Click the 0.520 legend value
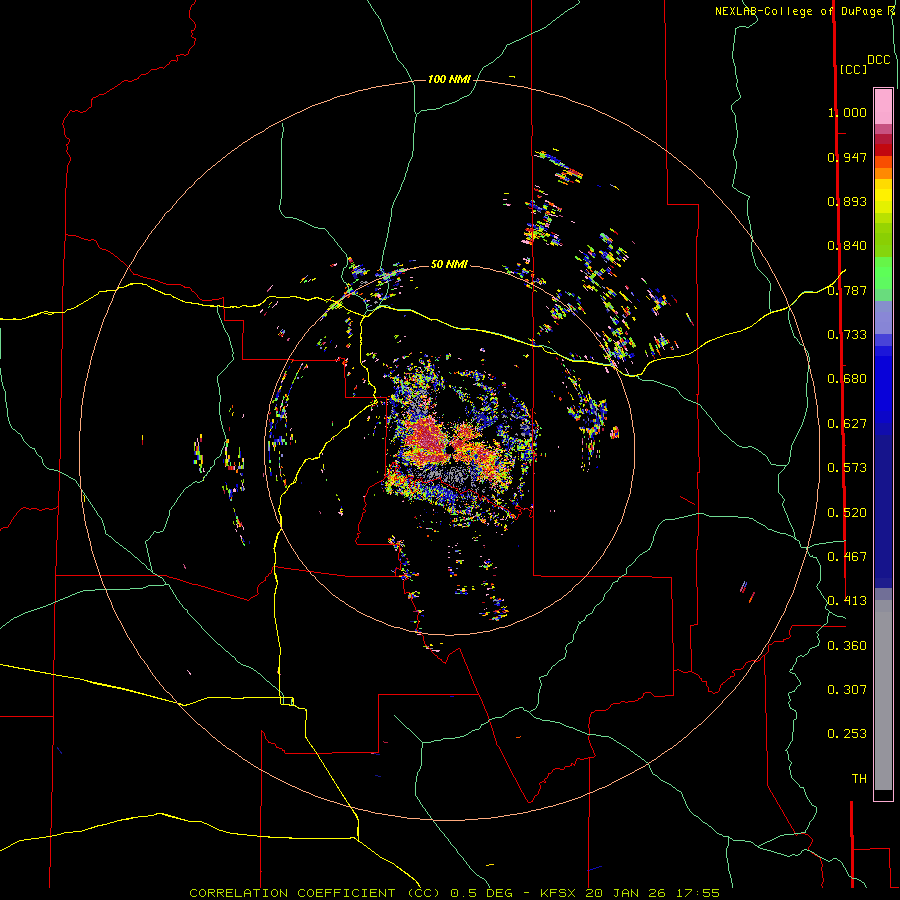The image size is (900, 900). pos(847,513)
